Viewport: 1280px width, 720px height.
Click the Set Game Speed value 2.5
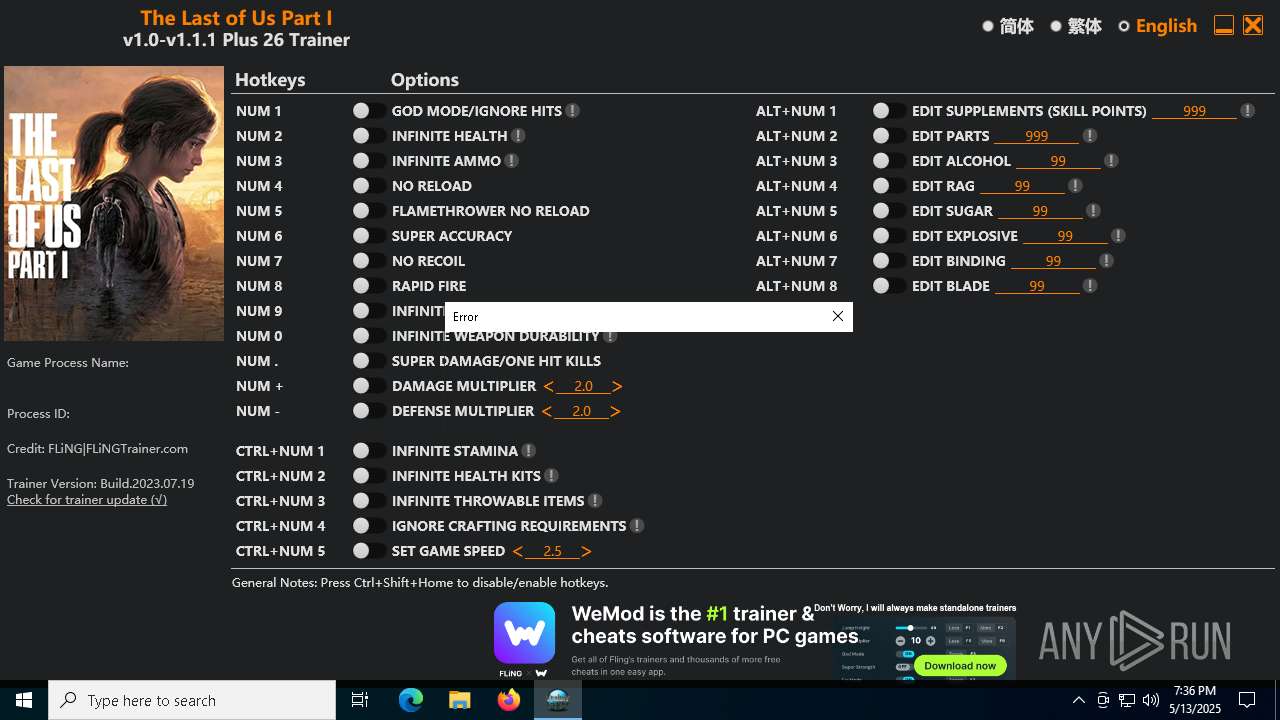pyautogui.click(x=552, y=551)
